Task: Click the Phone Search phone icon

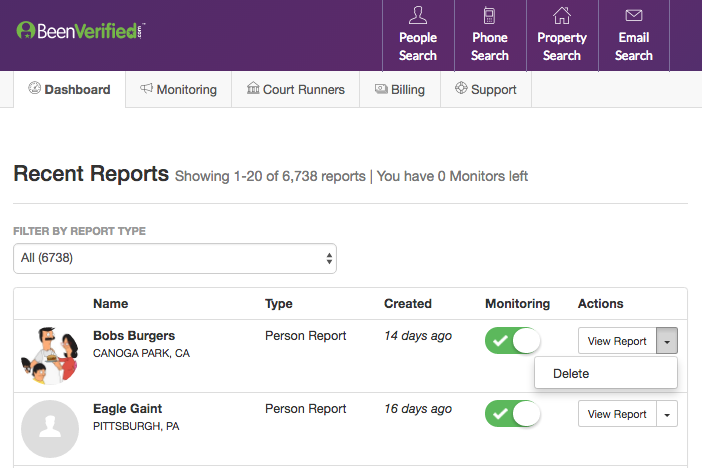Action: [489, 15]
